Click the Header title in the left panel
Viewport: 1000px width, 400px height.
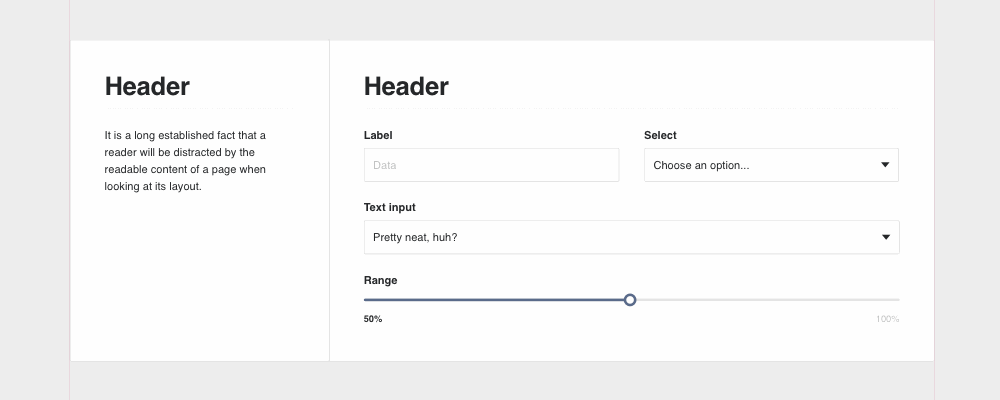pyautogui.click(x=147, y=87)
